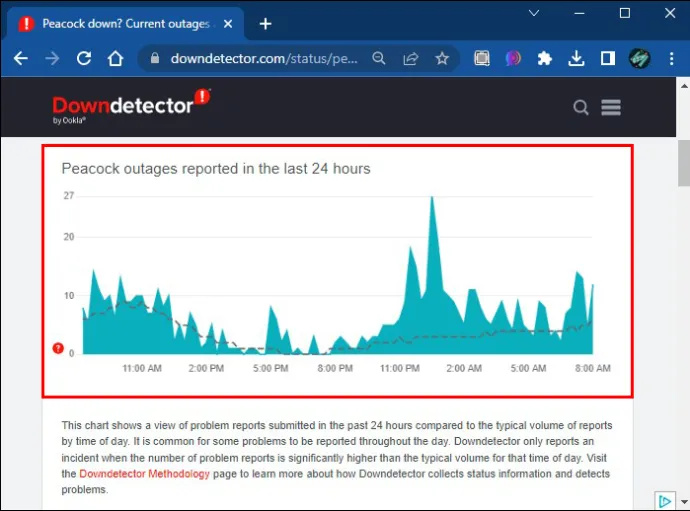Go back to the previous page
Image resolution: width=690 pixels, height=511 pixels.
click(21, 58)
